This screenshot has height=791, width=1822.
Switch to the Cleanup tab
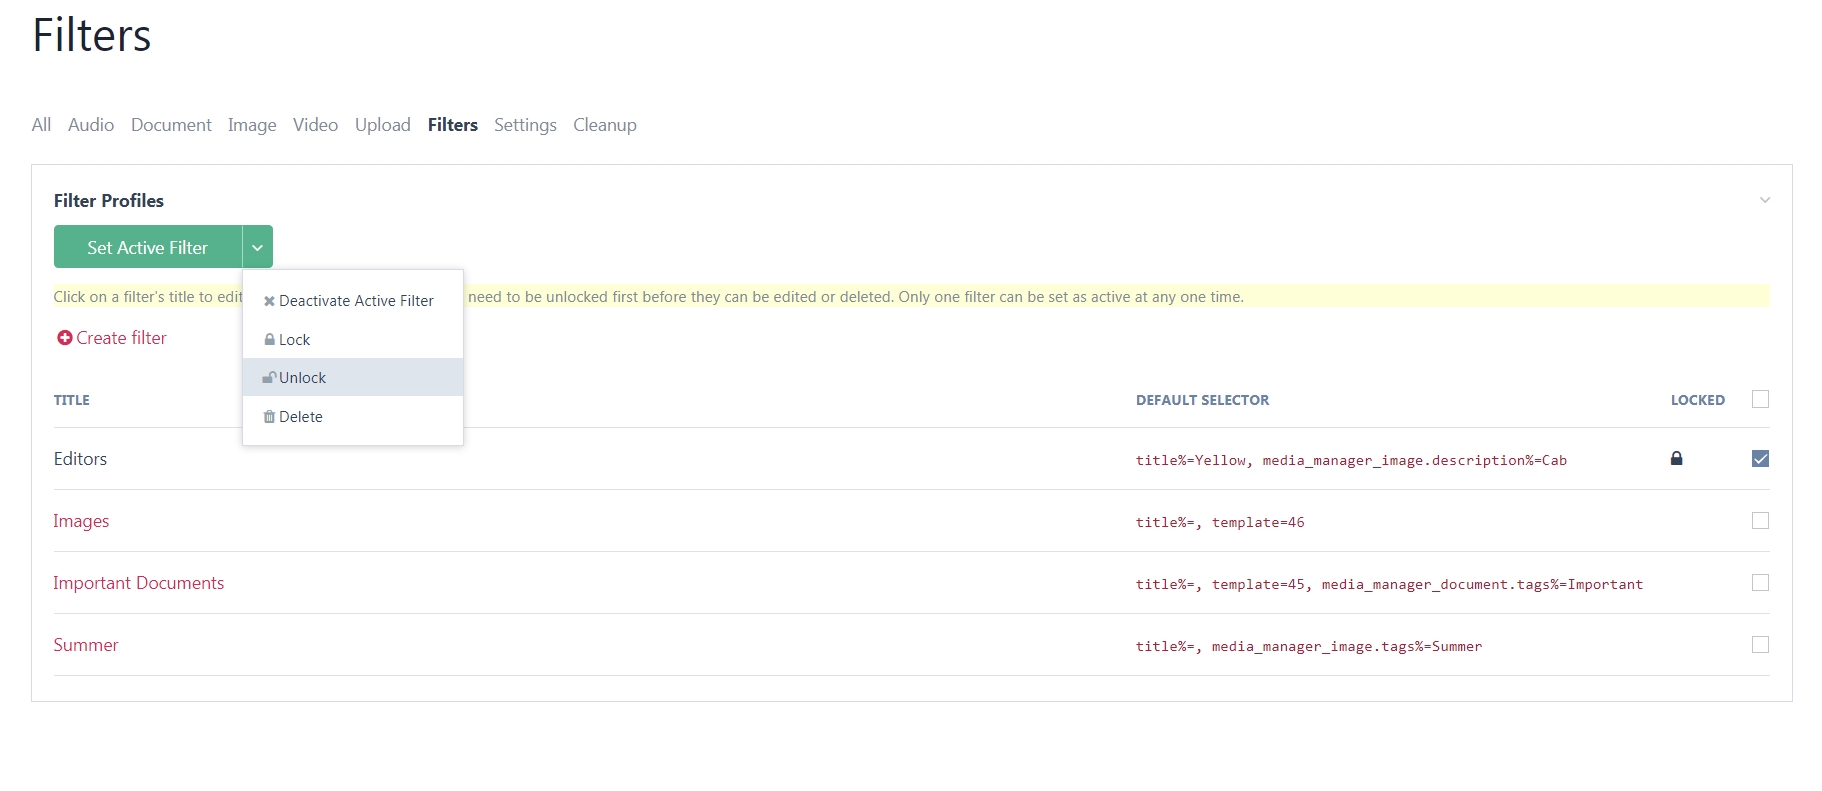click(x=605, y=125)
